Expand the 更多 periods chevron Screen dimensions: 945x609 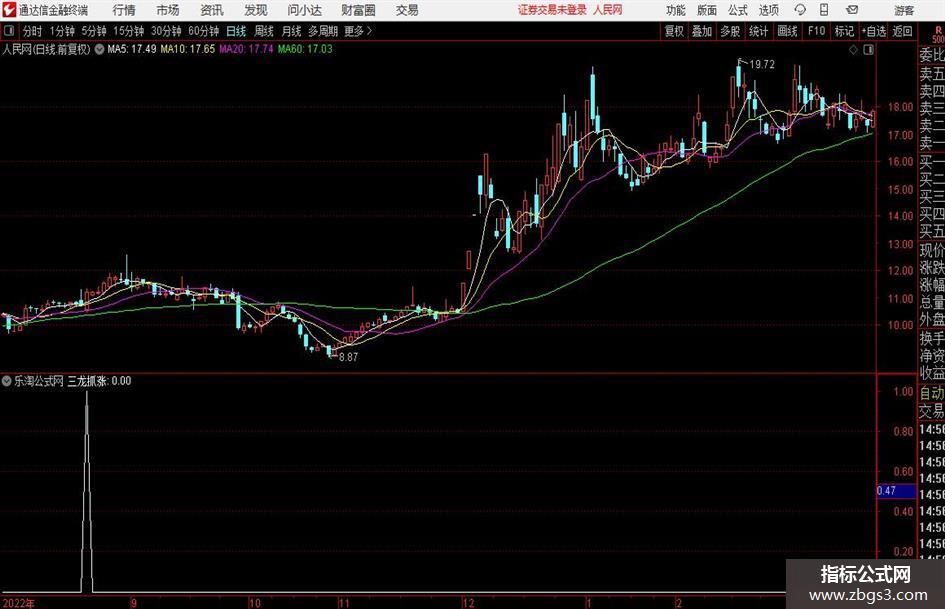click(x=369, y=31)
